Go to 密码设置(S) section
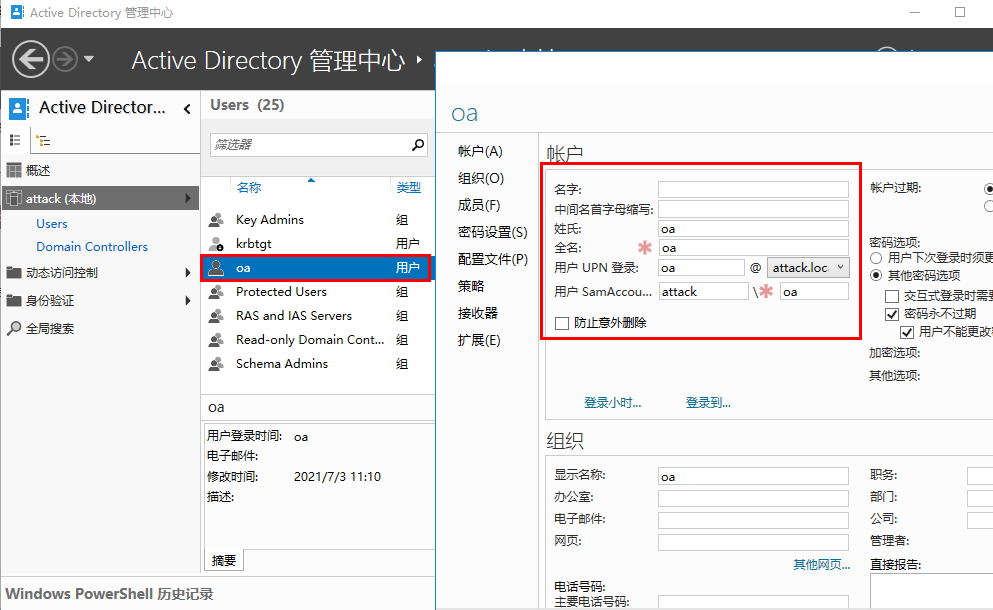Screen dimensions: 993x610 [x=493, y=232]
